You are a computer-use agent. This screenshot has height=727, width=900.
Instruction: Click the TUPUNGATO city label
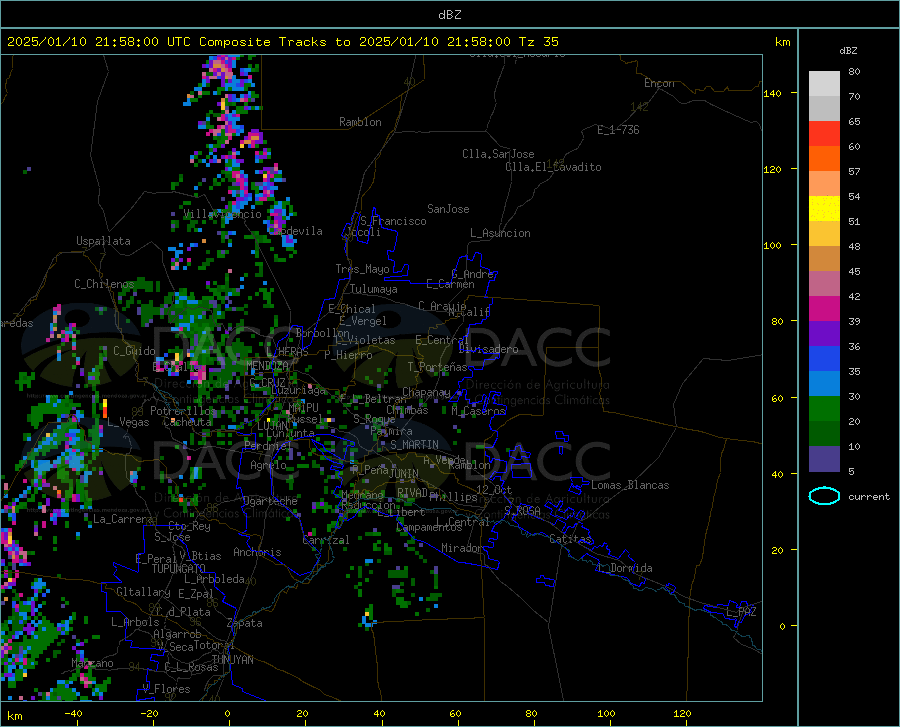[x=179, y=569]
